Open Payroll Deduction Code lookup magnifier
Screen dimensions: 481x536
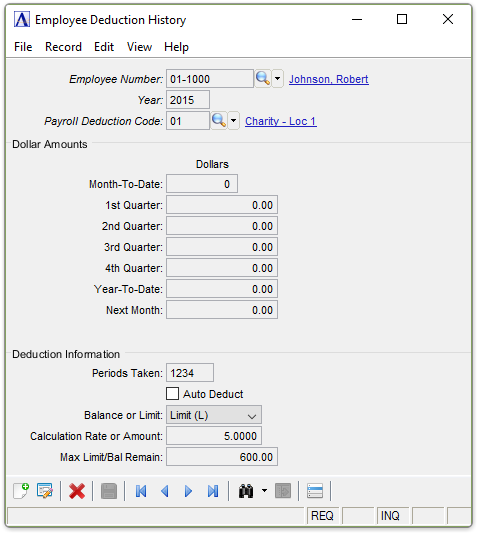219,121
